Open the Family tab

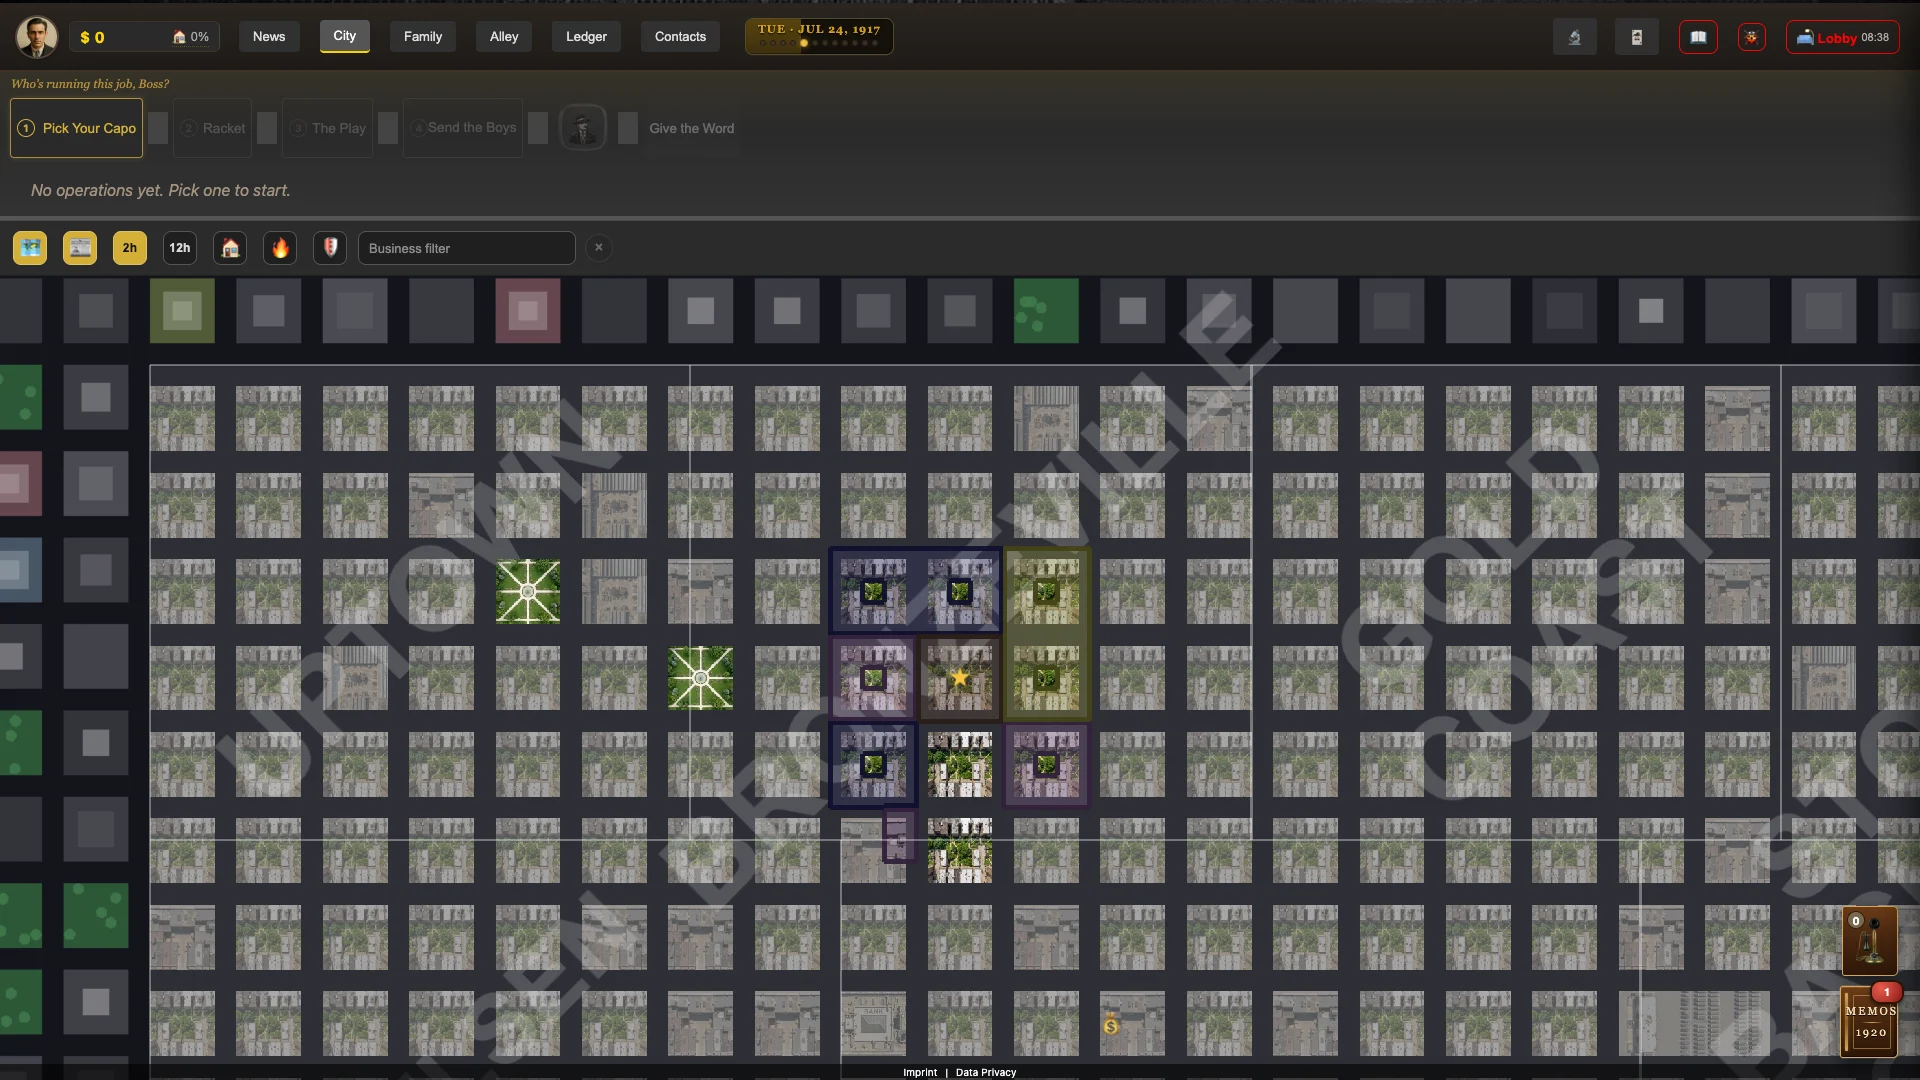click(x=423, y=37)
